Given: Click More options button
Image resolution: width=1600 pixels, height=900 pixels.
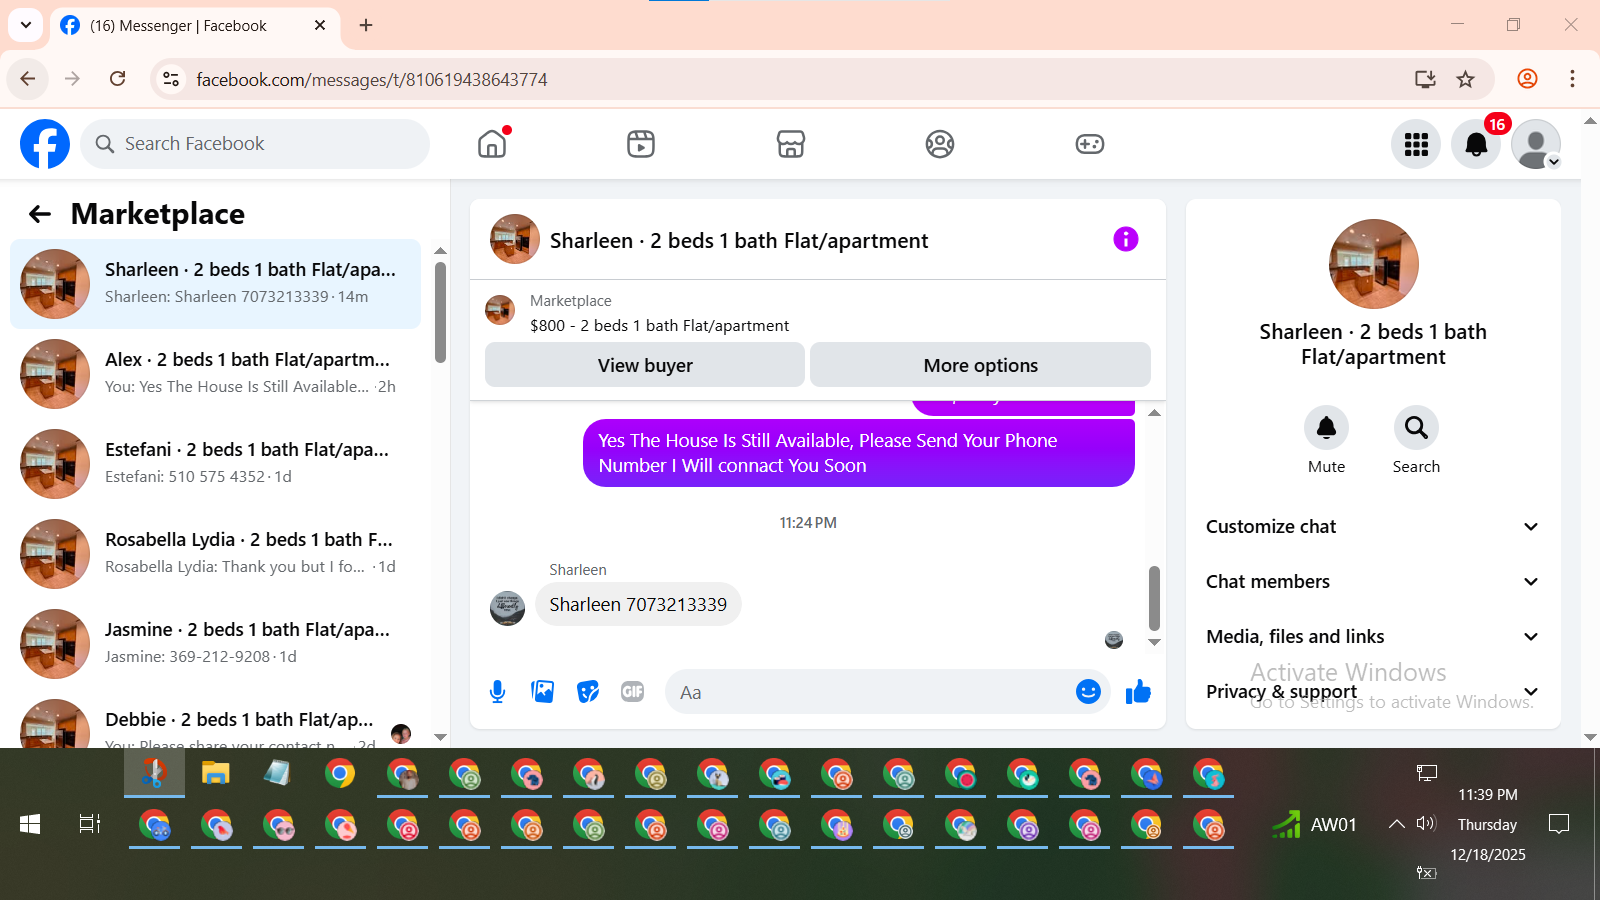Looking at the screenshot, I should click(980, 365).
